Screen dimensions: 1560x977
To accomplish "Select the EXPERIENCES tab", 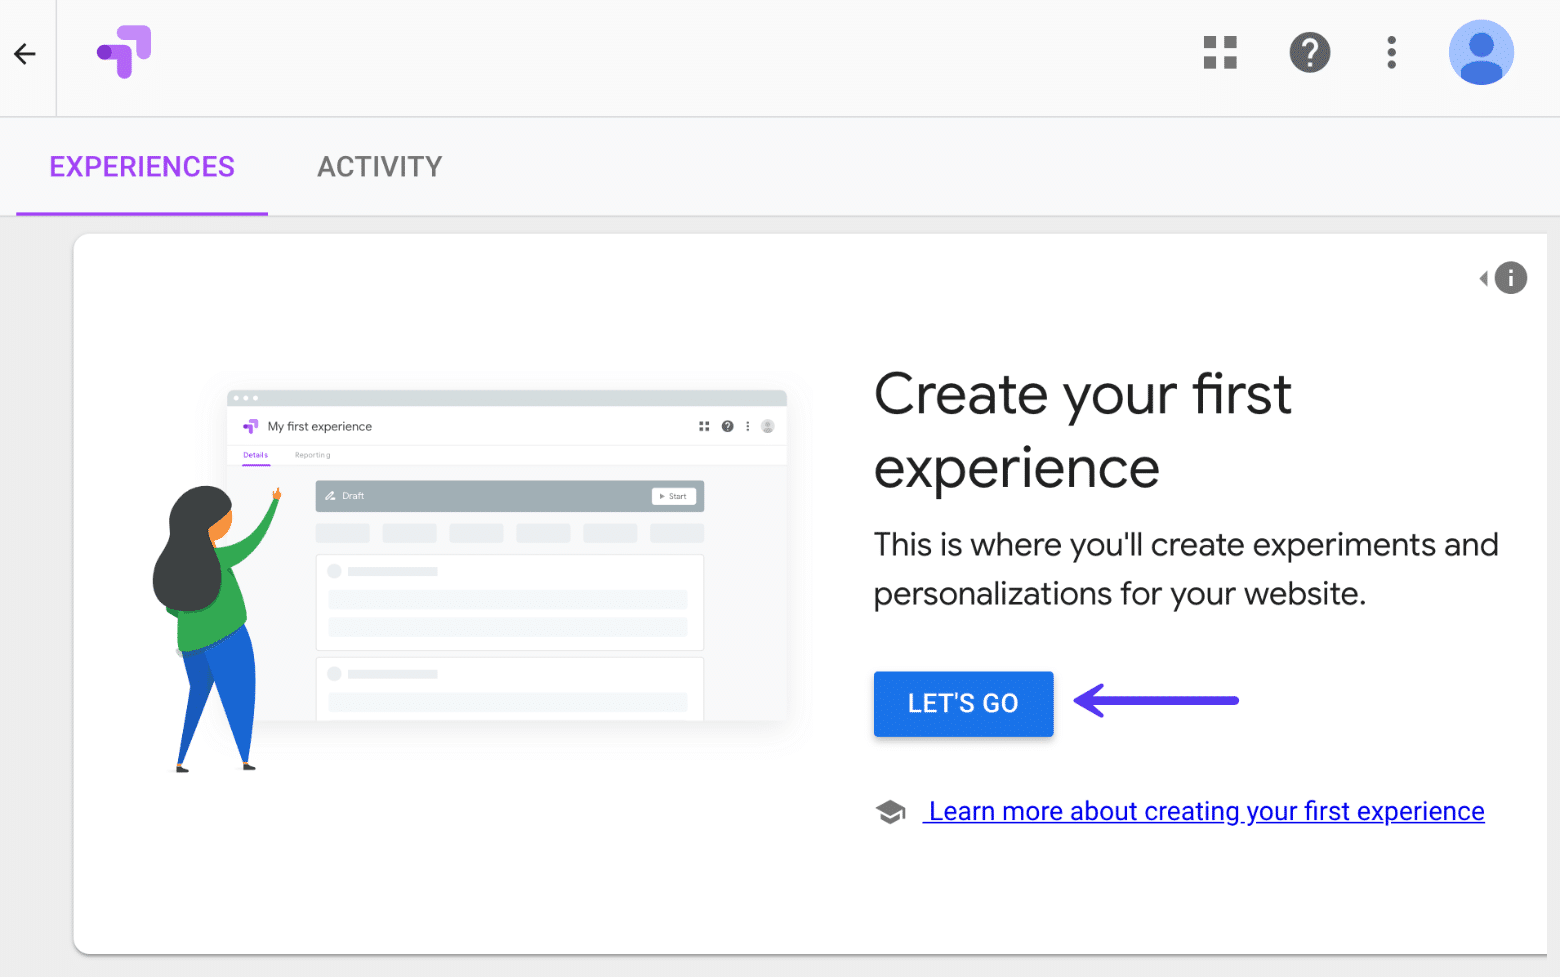I will [141, 166].
